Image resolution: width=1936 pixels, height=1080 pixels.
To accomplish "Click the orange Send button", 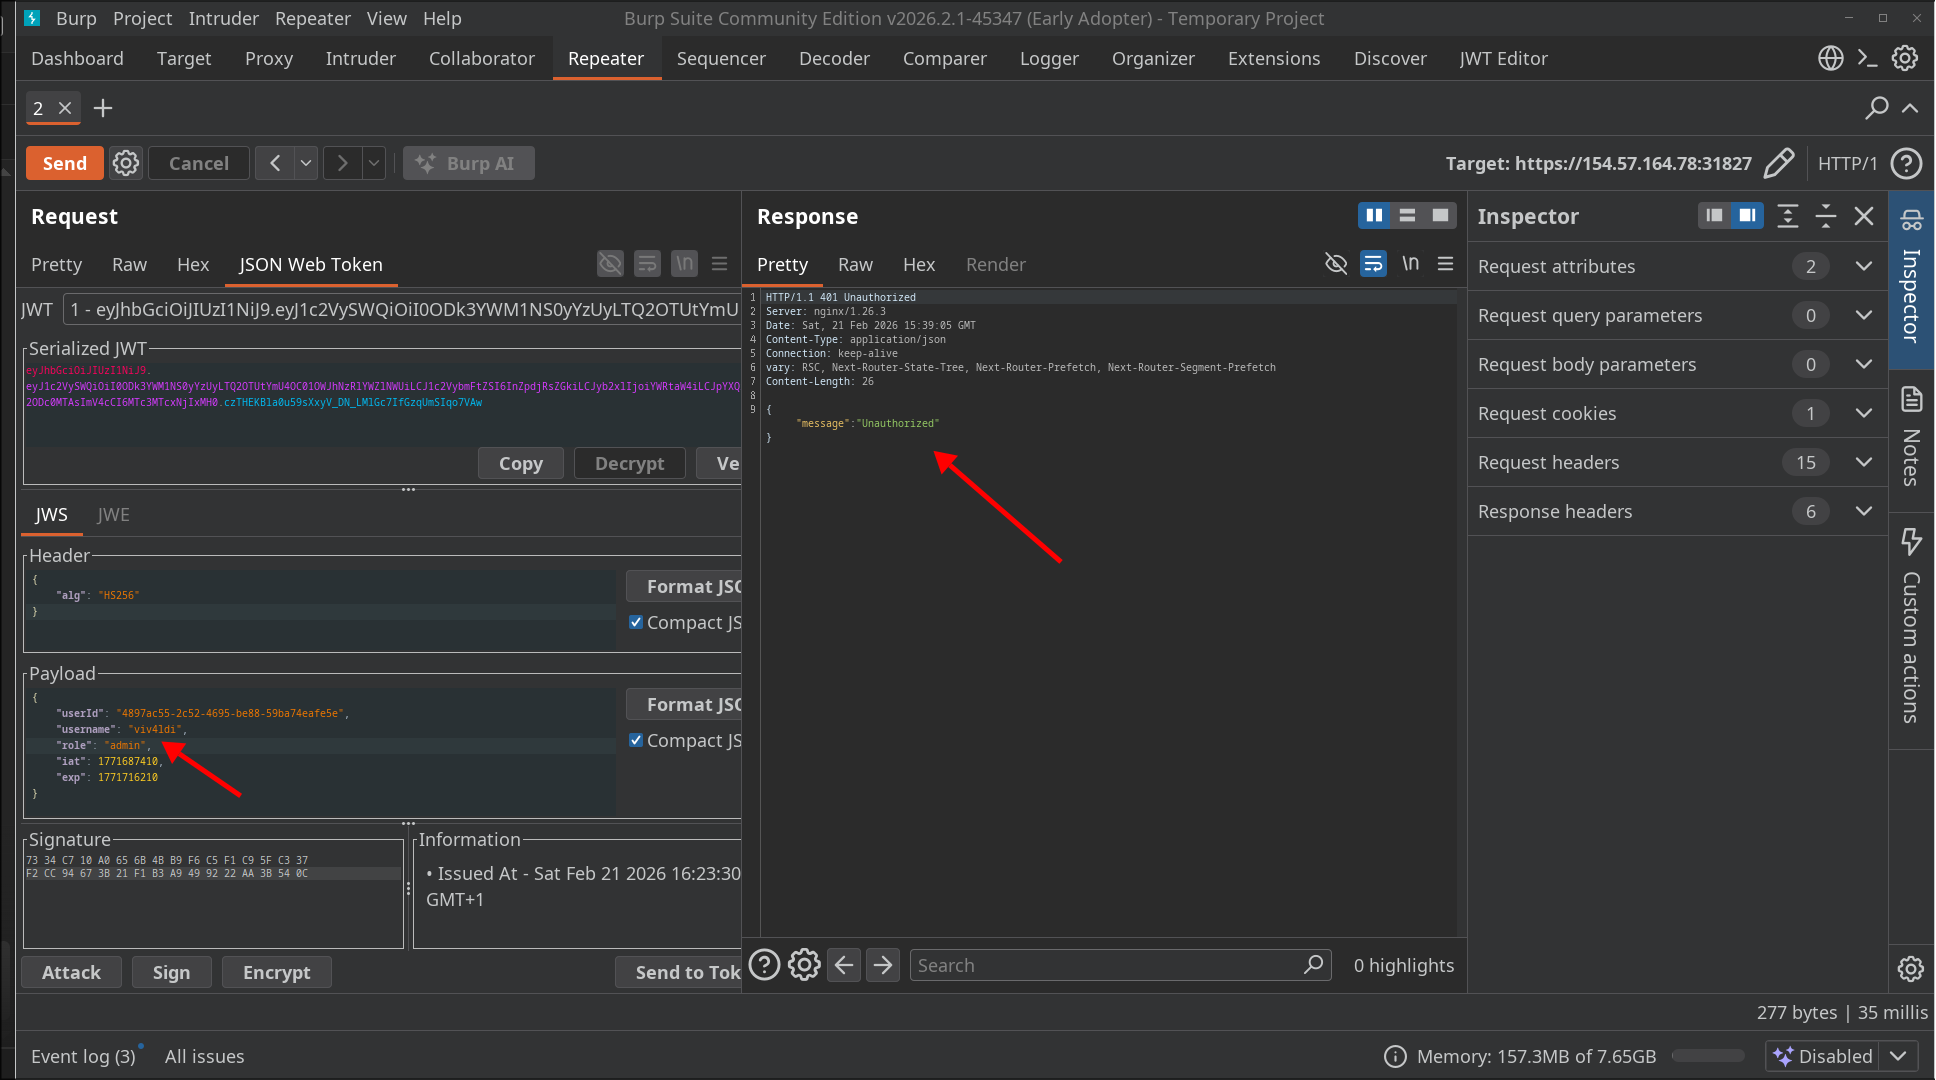I will 65,163.
